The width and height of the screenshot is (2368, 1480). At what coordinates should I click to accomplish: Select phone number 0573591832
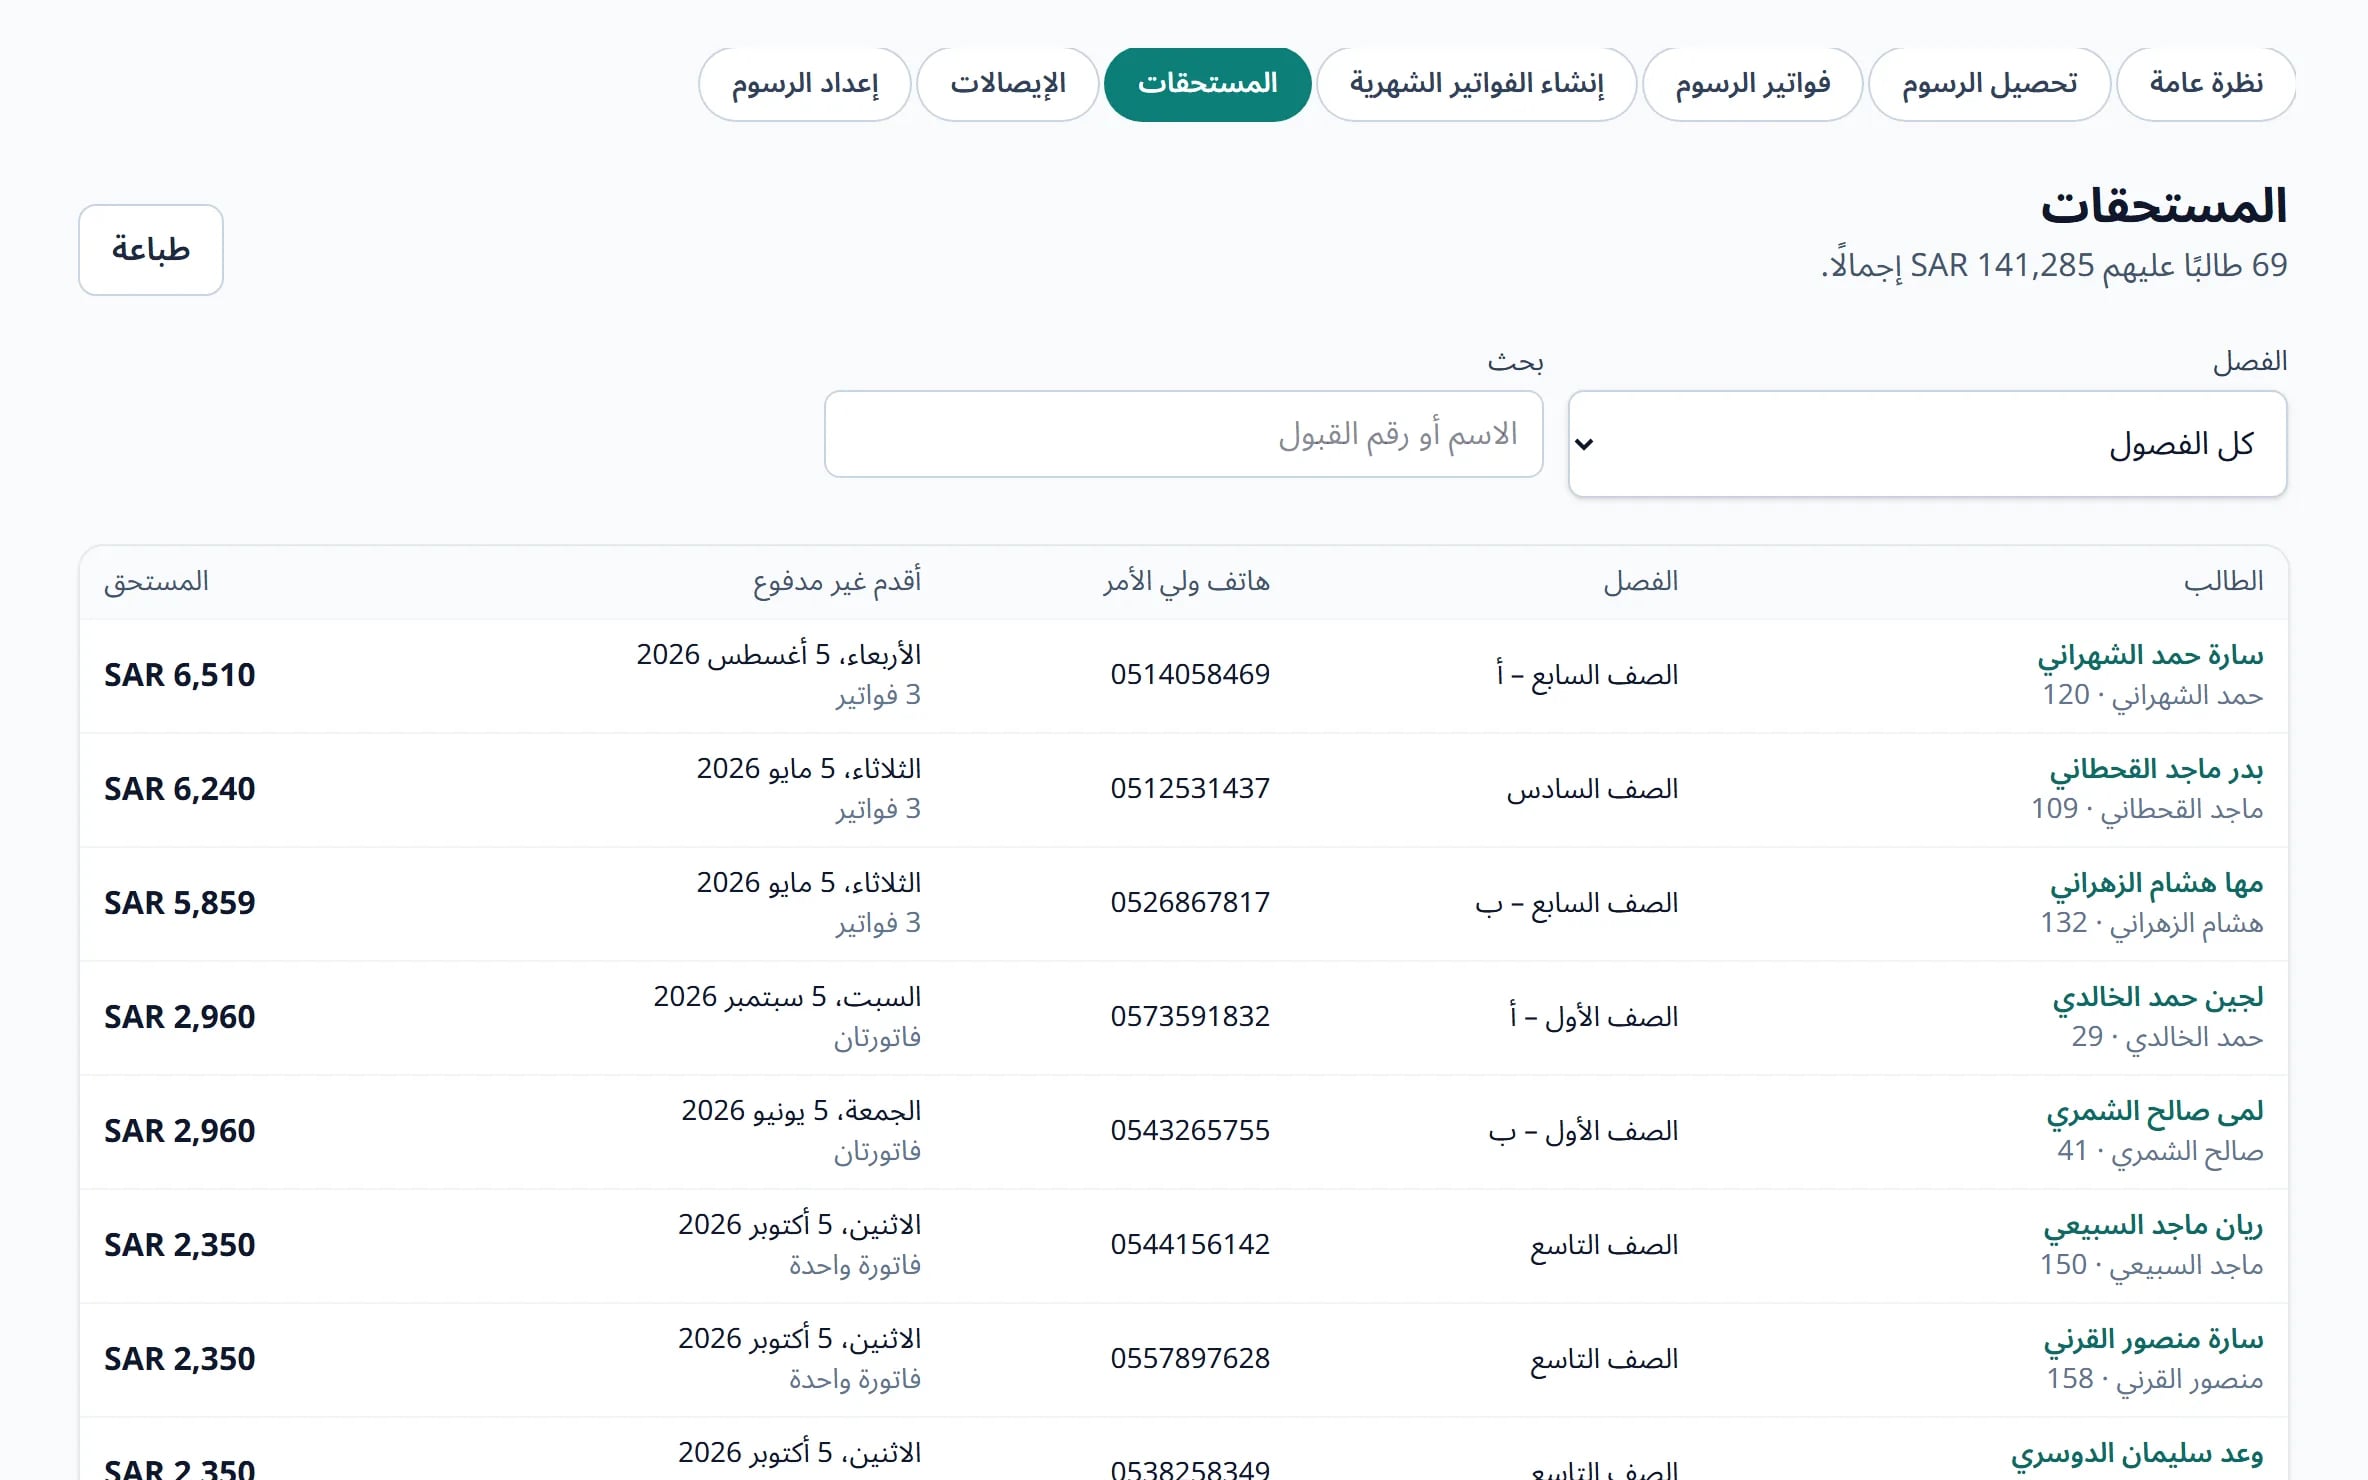(x=1190, y=1017)
